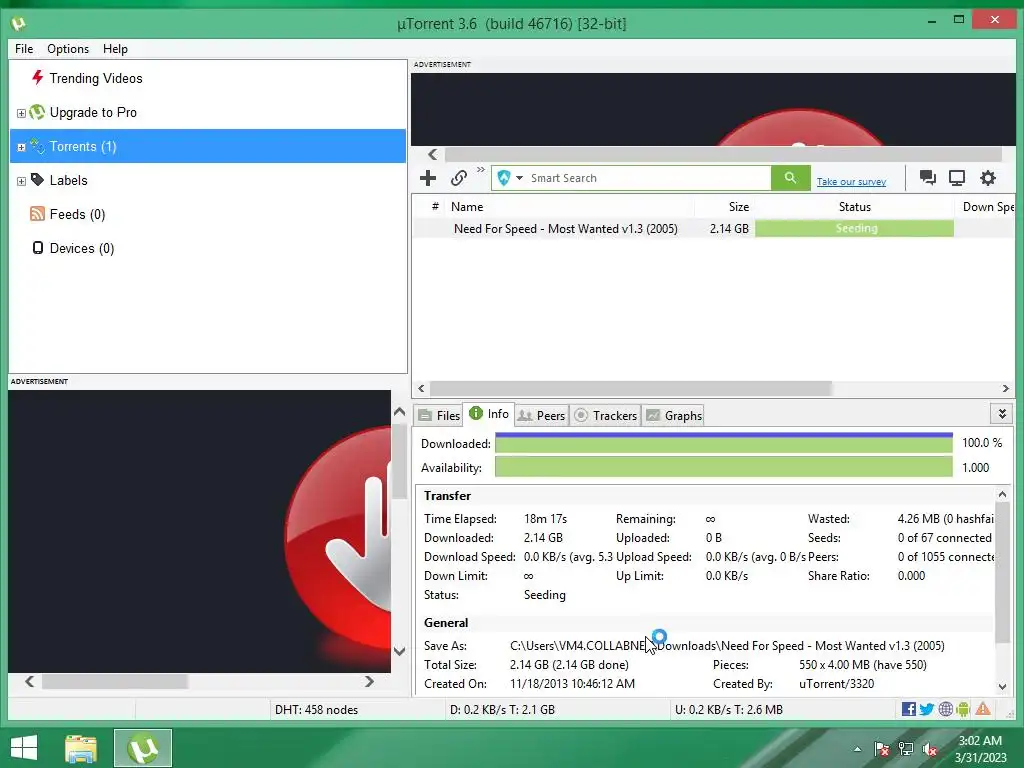Open the File menu

click(24, 49)
